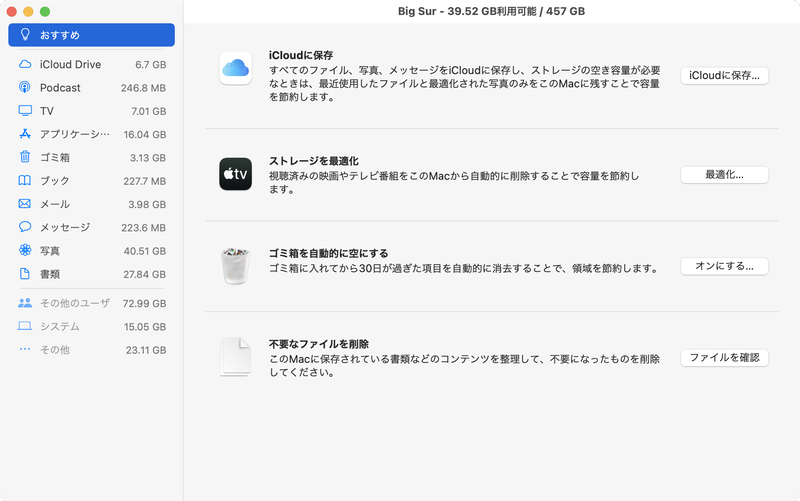Select the TV sidebar label

click(x=46, y=111)
